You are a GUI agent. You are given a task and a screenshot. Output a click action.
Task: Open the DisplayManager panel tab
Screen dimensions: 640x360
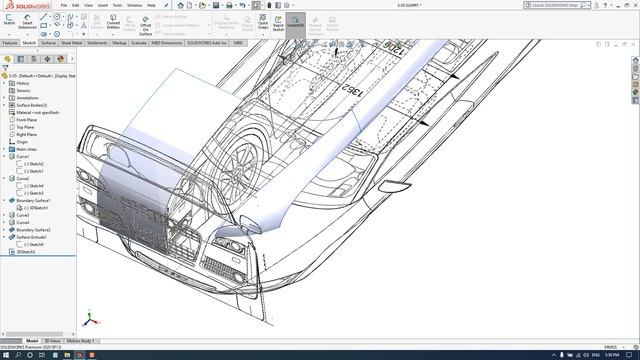(61, 59)
